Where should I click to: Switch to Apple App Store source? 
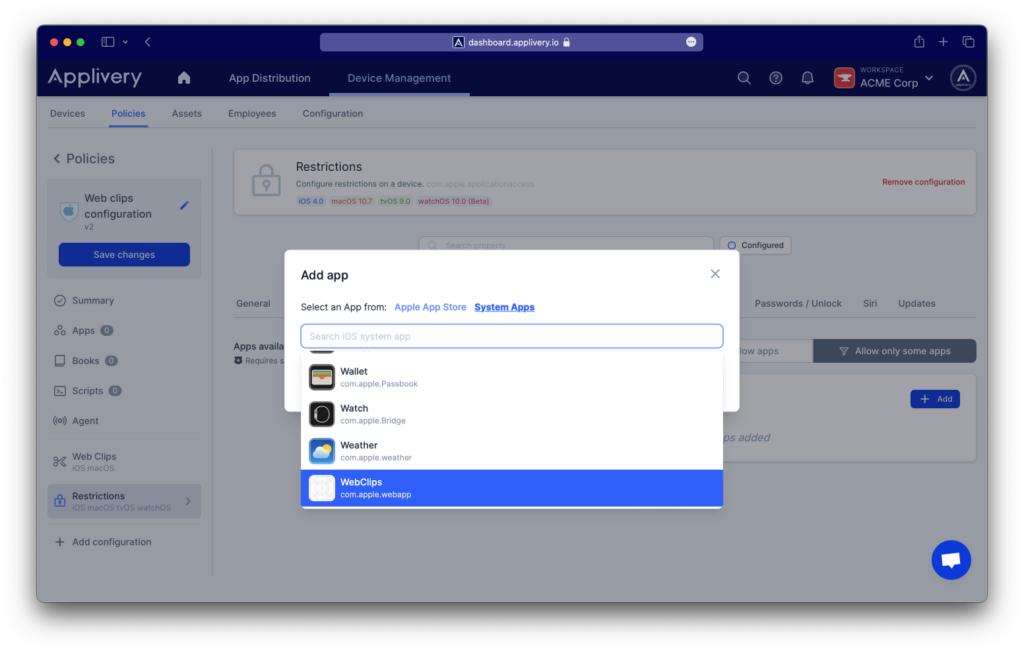click(x=430, y=307)
